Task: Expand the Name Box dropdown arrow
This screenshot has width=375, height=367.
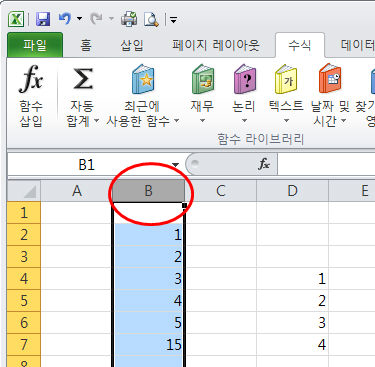Action: 175,165
